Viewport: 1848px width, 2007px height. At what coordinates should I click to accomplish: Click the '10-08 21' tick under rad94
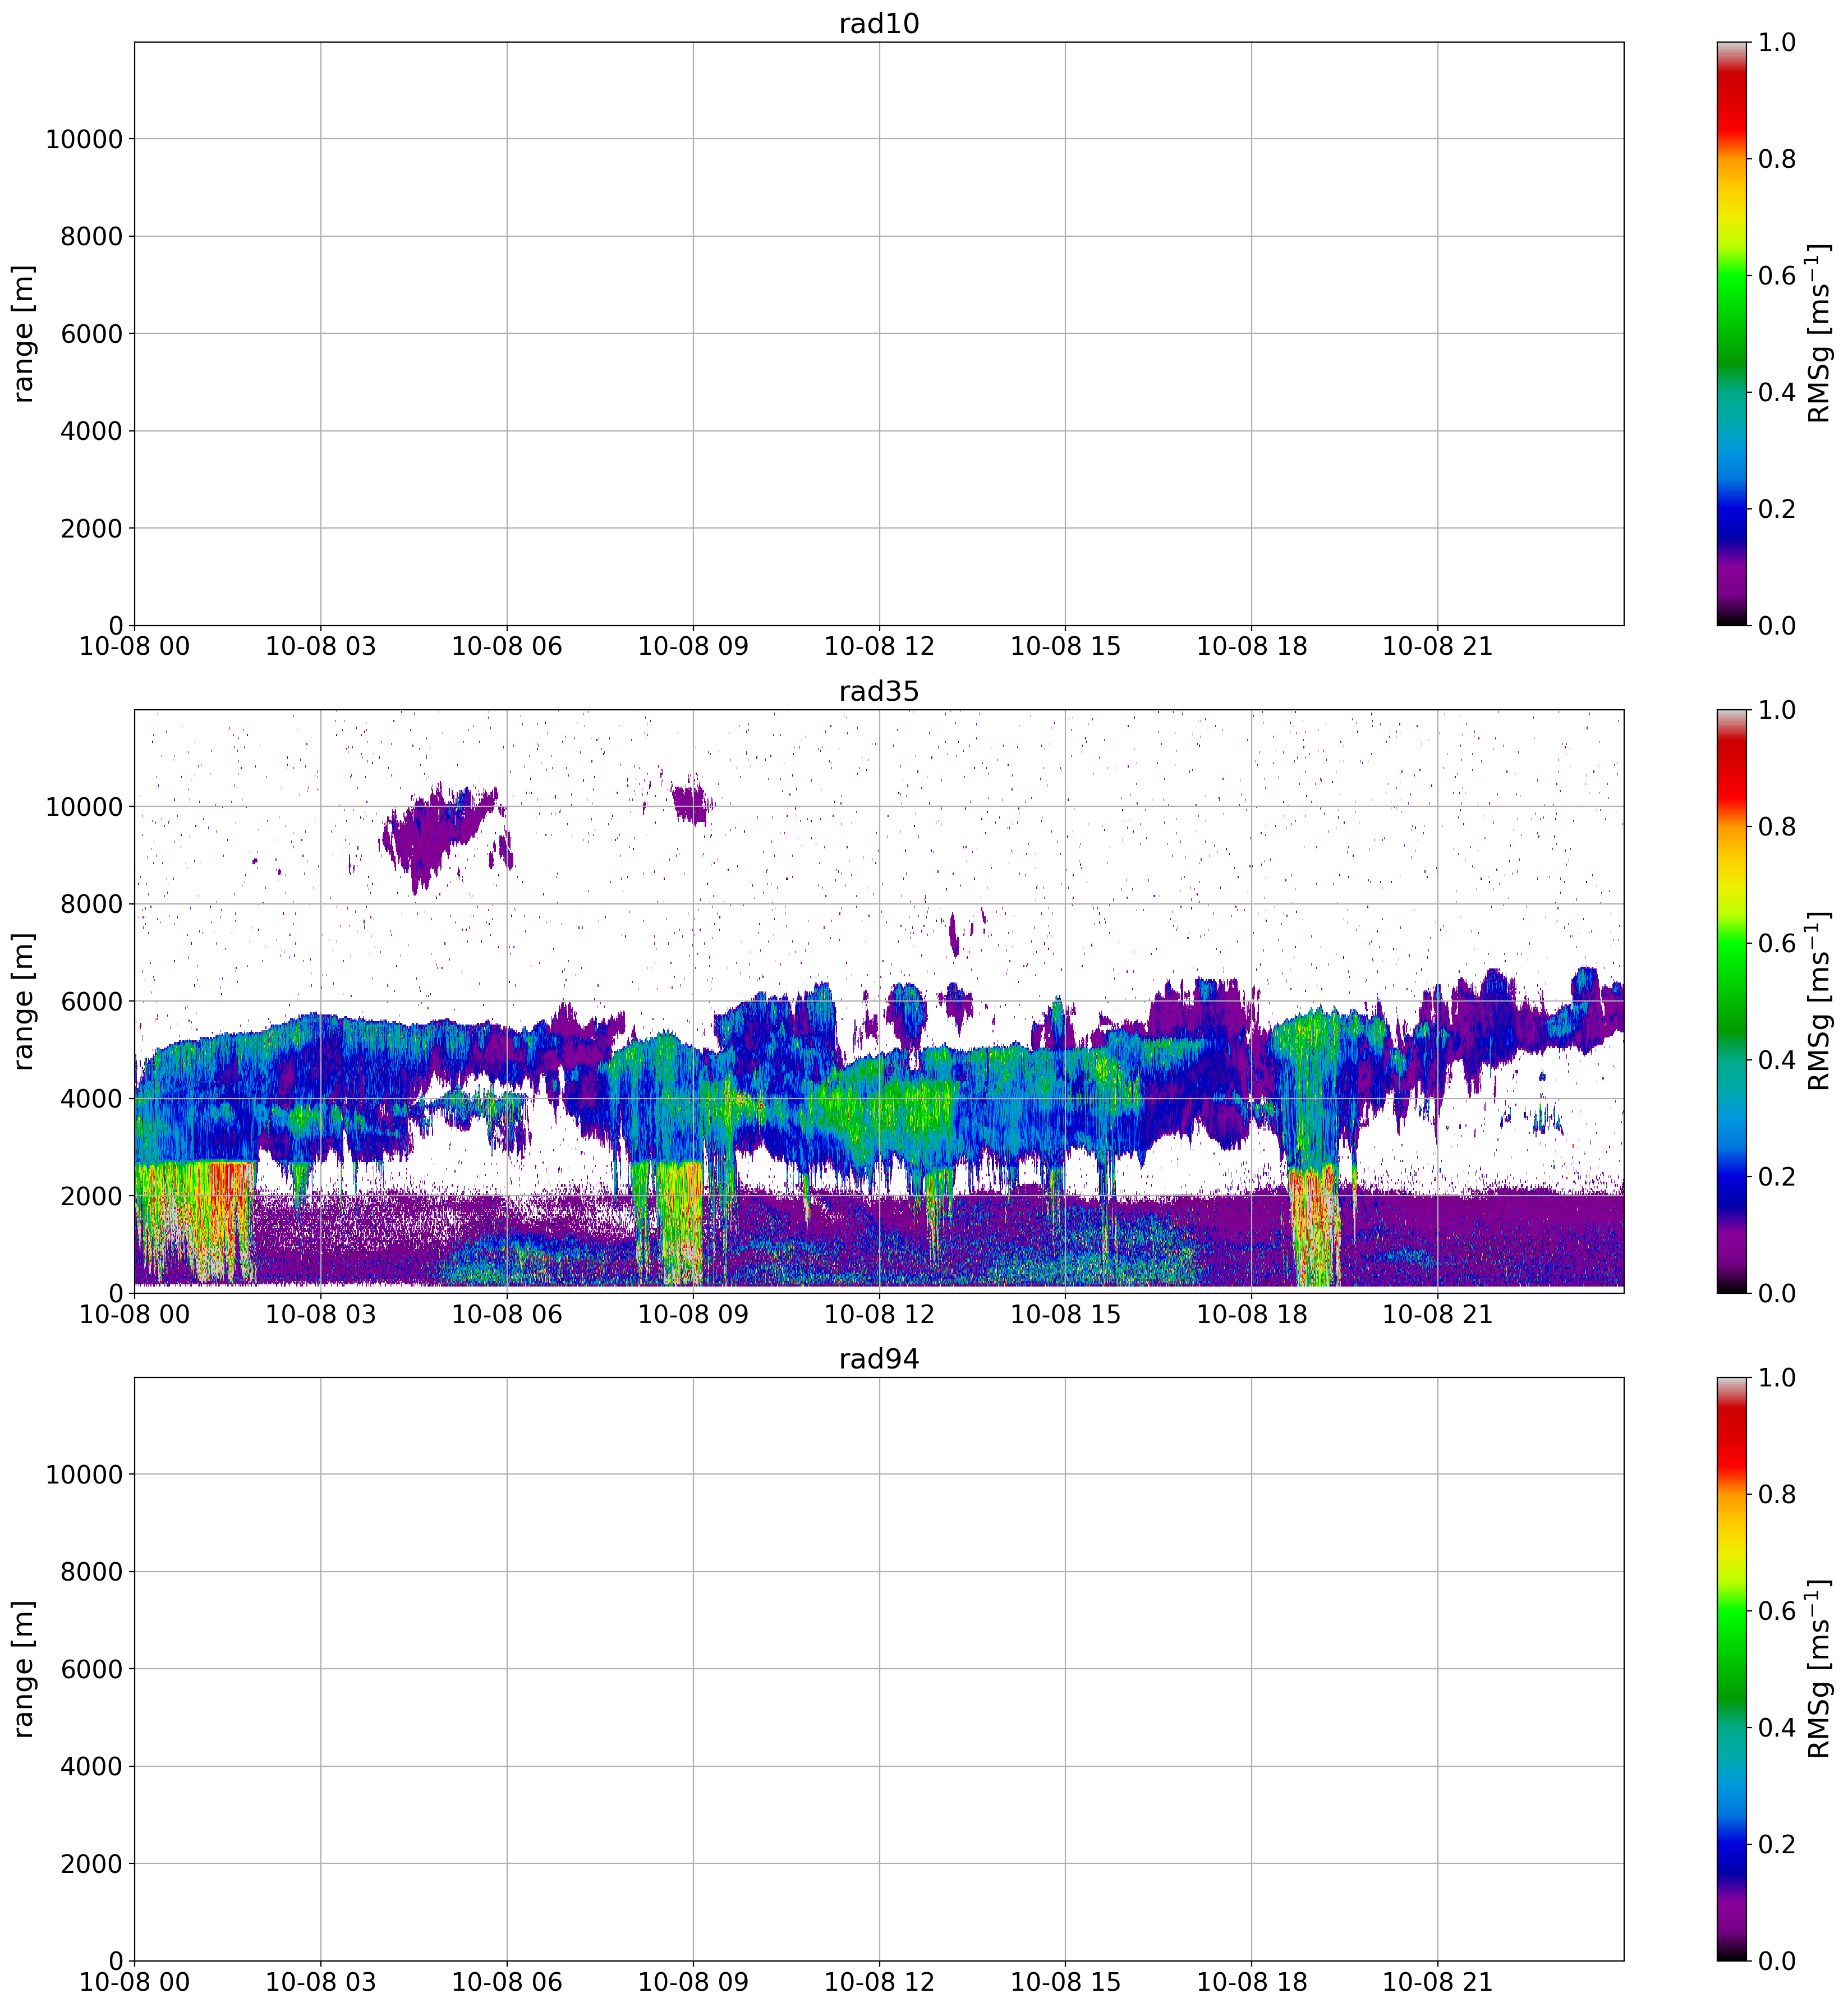(1437, 1981)
